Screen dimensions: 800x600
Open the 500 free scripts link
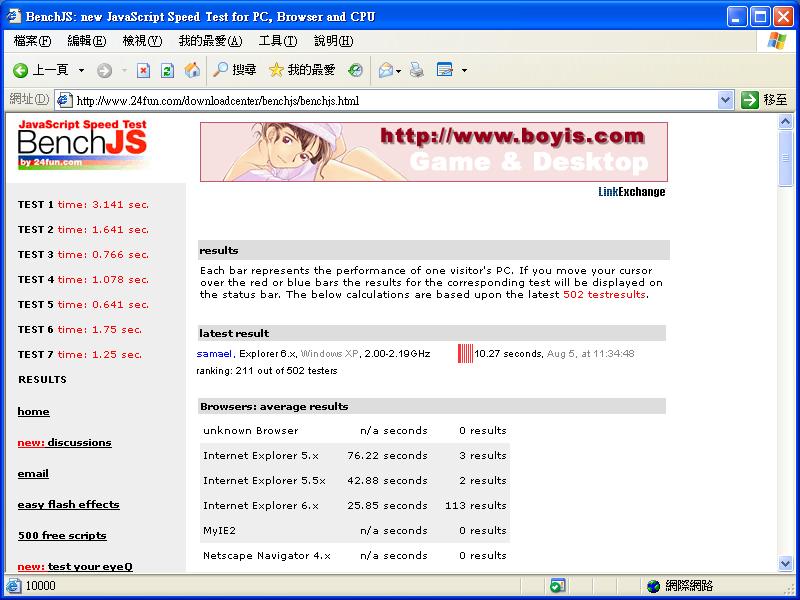point(62,536)
